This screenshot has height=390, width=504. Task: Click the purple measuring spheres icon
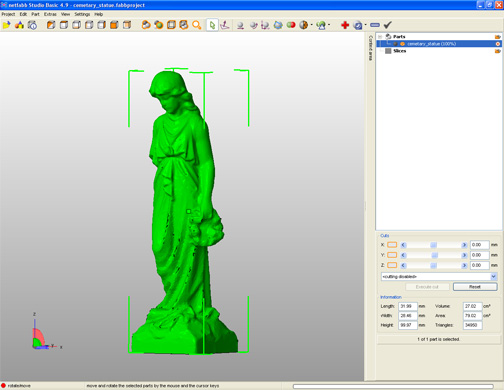(x=265, y=25)
